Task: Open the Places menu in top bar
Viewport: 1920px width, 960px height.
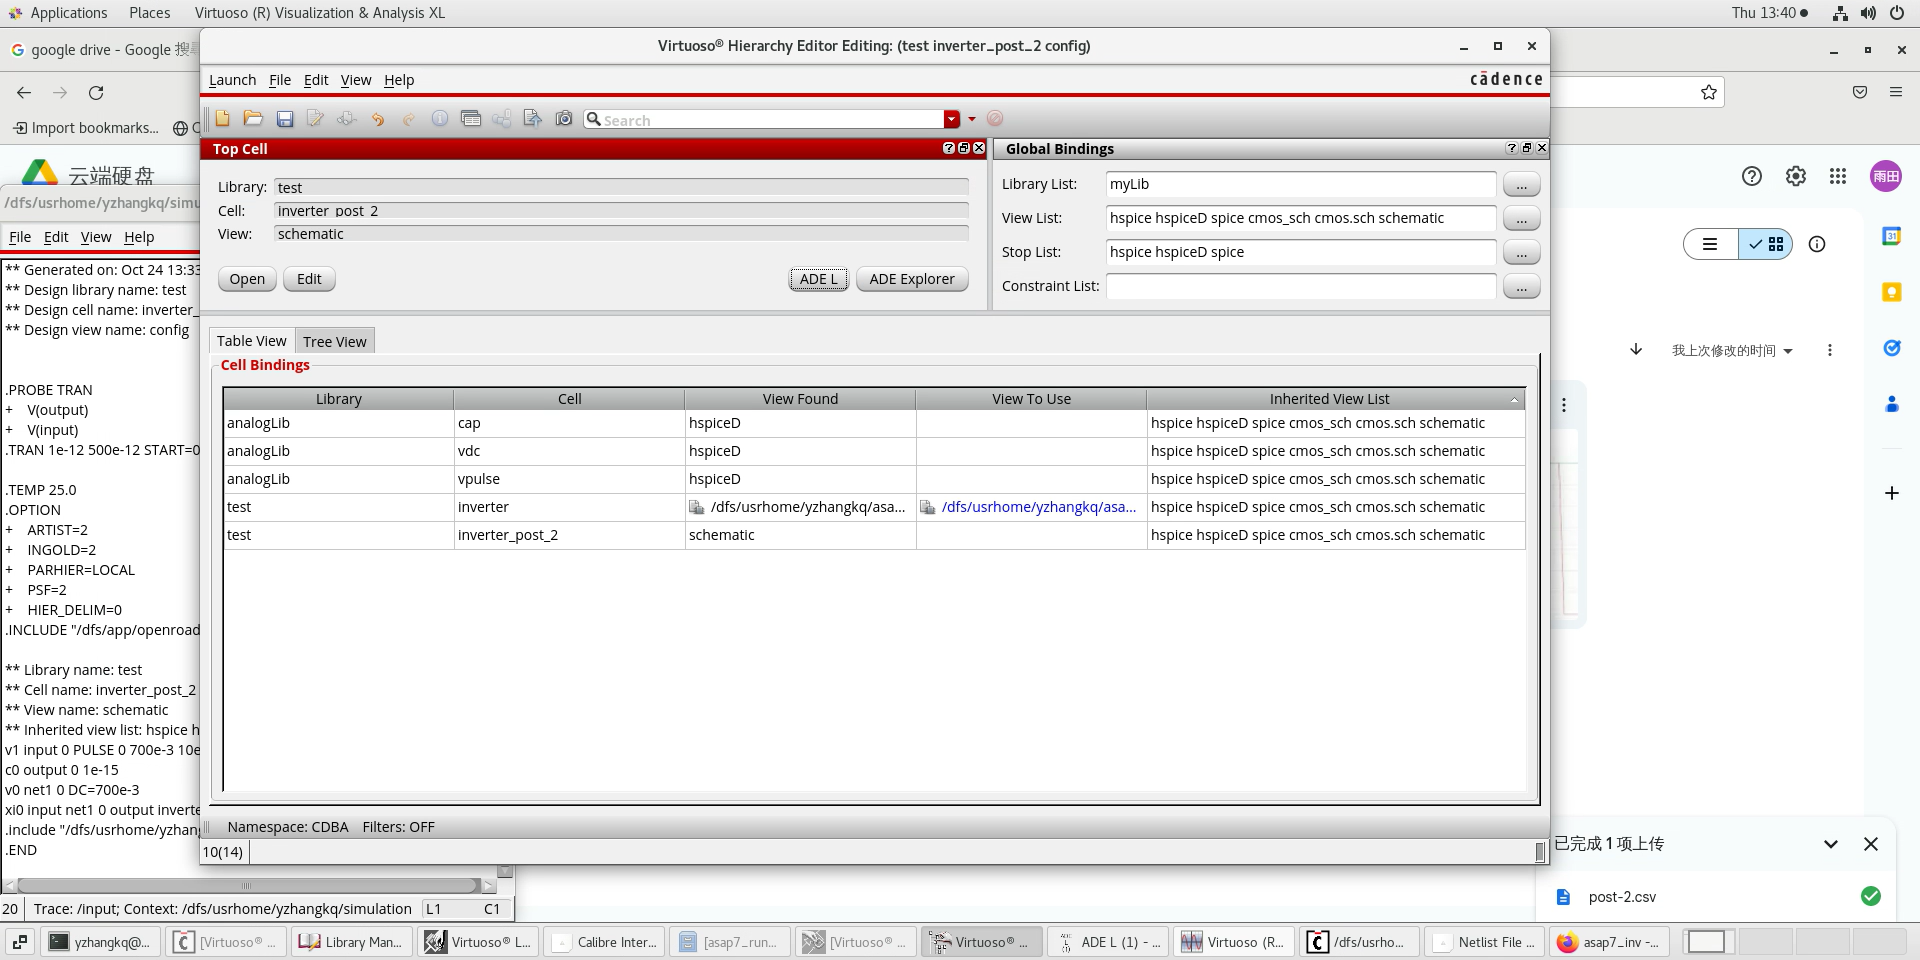Action: (x=149, y=13)
